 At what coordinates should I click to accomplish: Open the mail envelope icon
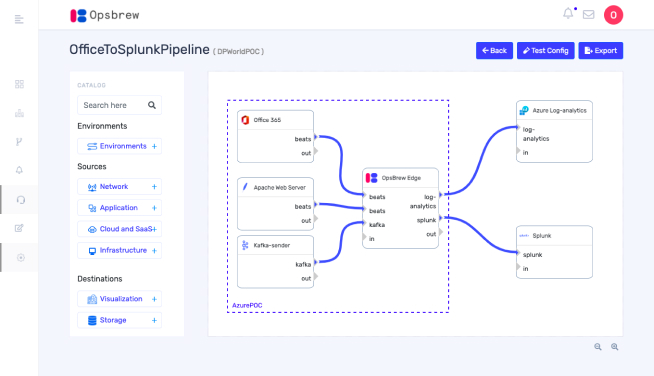click(x=589, y=15)
